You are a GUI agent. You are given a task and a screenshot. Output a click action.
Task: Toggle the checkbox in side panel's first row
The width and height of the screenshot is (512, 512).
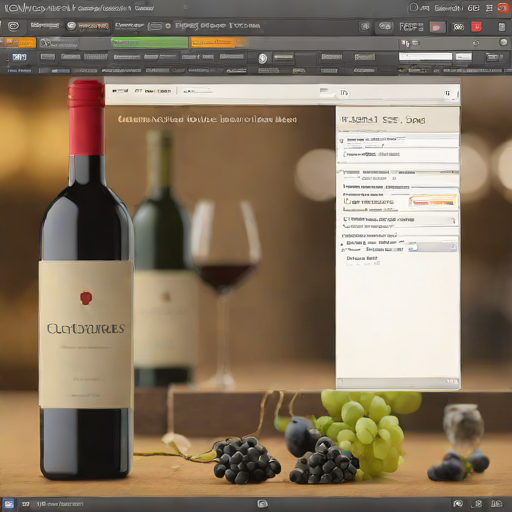point(341,141)
